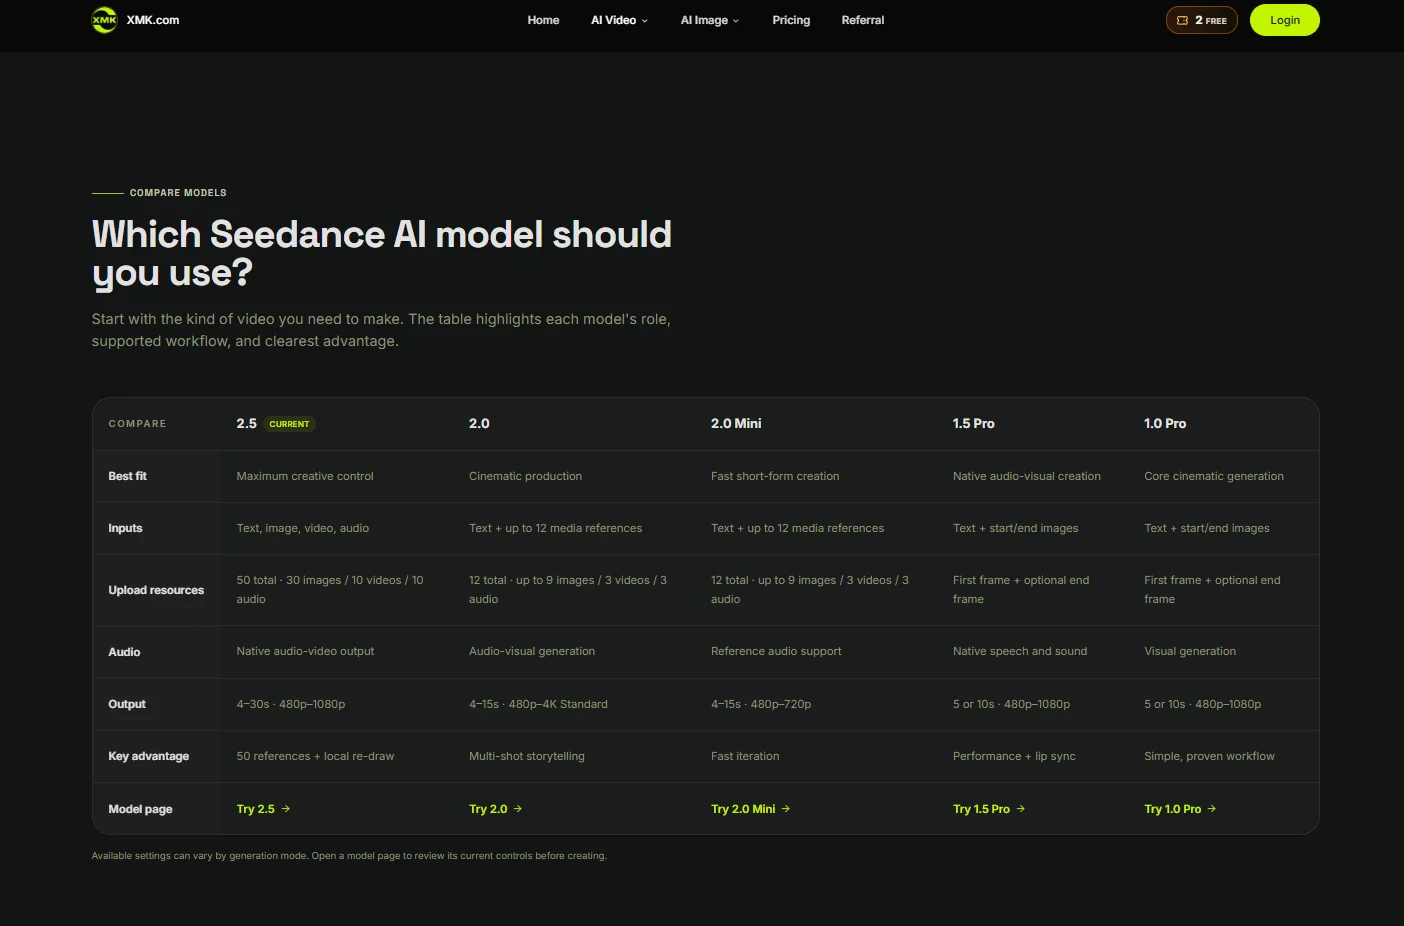Click the 'Model page' row label

click(x=140, y=809)
